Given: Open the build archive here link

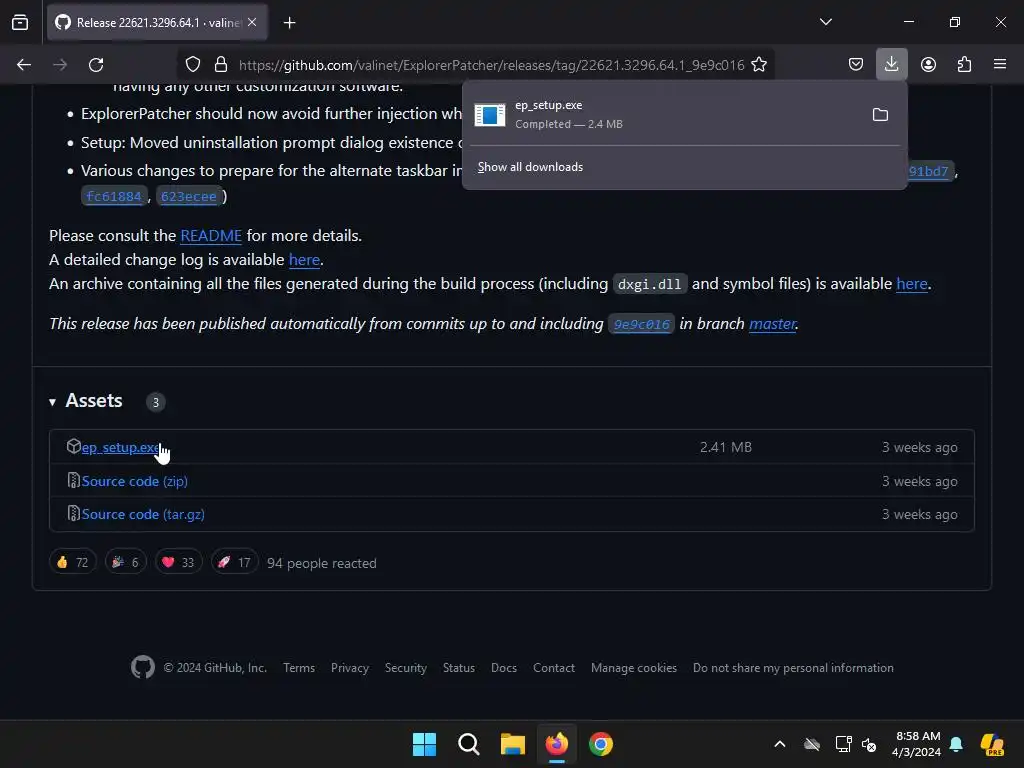Looking at the screenshot, I should pyautogui.click(x=912, y=284).
